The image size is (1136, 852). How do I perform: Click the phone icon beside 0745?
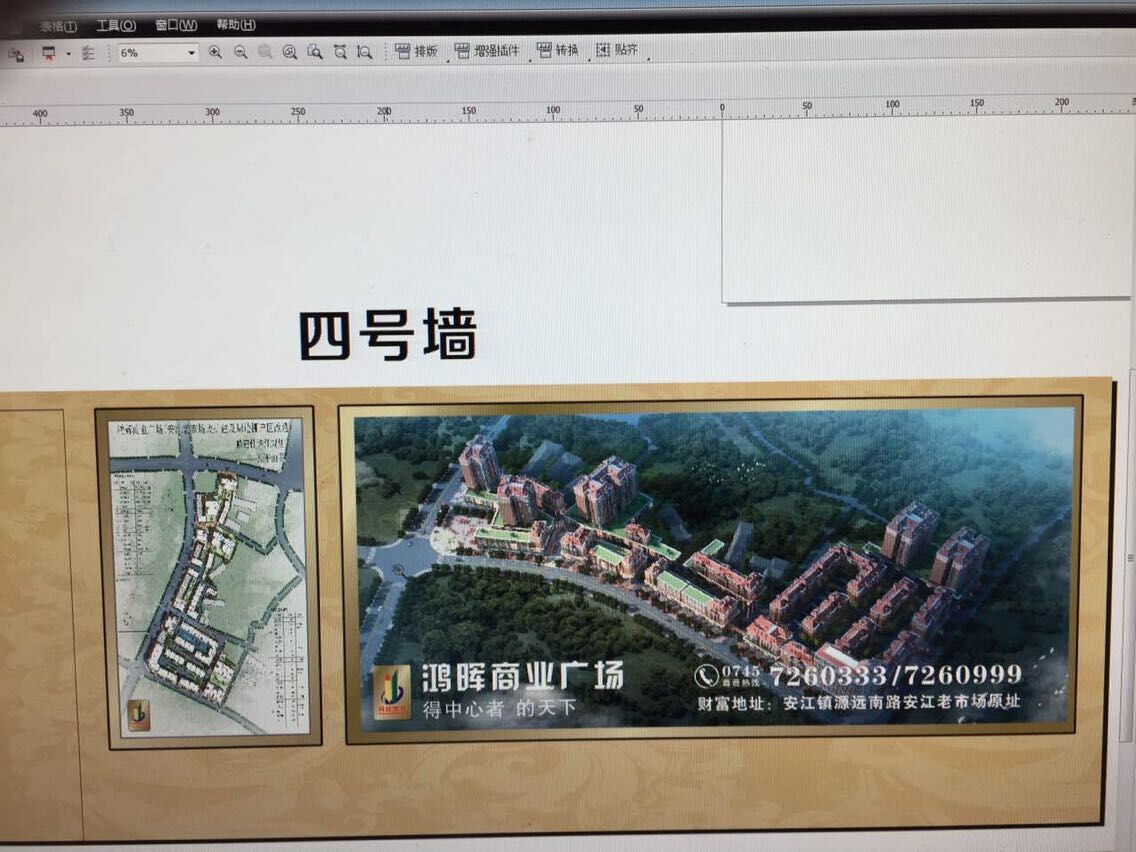click(x=706, y=676)
